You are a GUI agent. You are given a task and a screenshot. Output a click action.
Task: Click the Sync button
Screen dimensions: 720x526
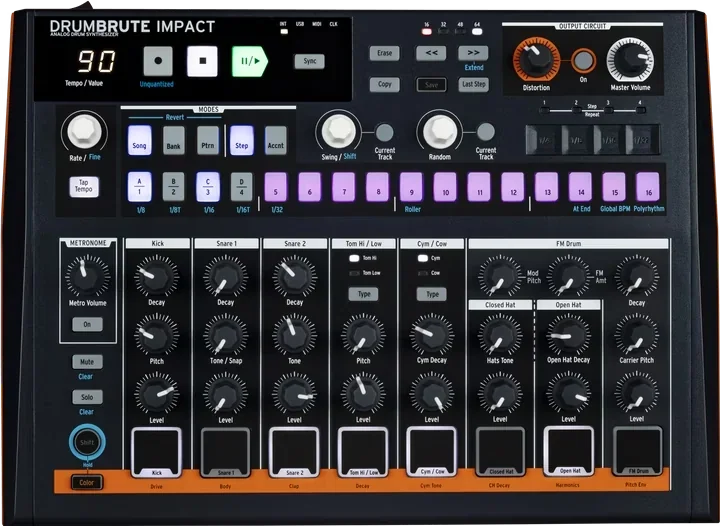[x=309, y=61]
